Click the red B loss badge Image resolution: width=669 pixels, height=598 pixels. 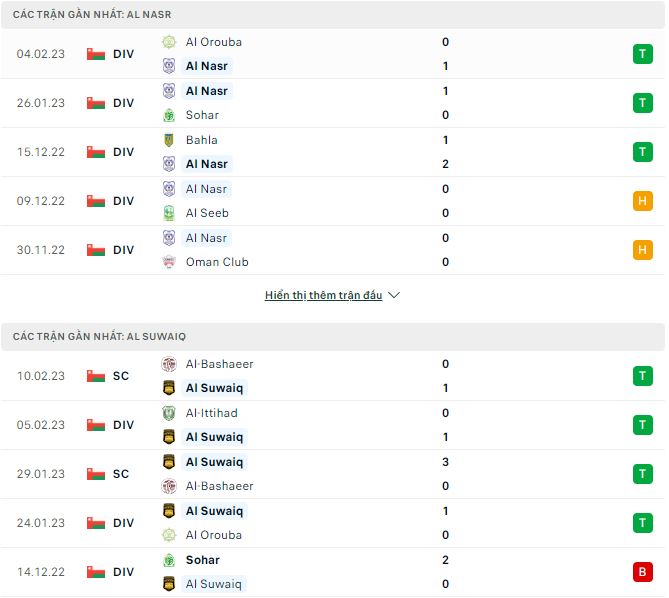coord(642,572)
